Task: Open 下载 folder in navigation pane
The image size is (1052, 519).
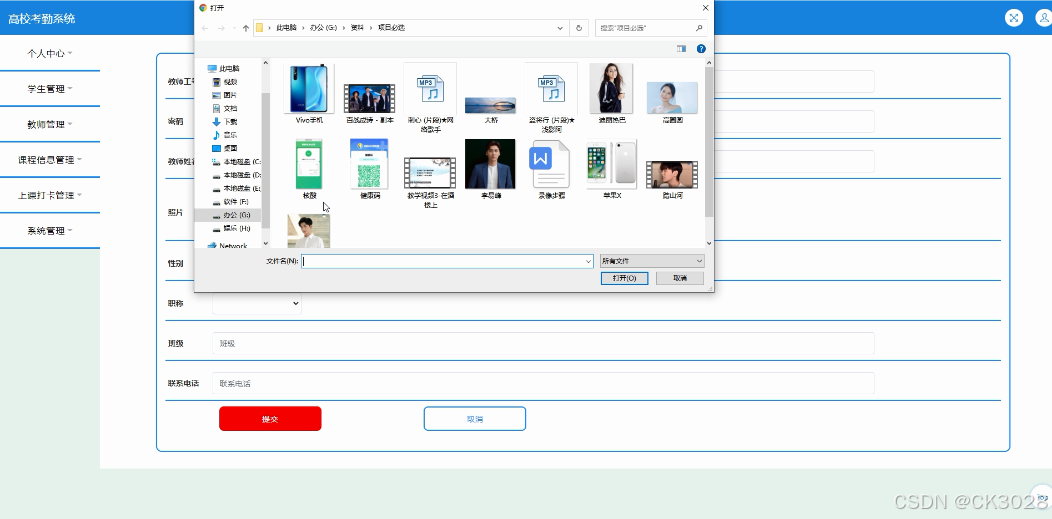Action: [225, 122]
